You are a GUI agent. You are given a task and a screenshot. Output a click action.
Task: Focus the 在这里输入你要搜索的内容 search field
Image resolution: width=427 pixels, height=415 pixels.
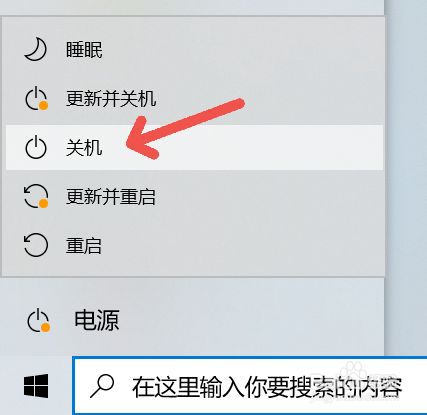pyautogui.click(x=249, y=386)
